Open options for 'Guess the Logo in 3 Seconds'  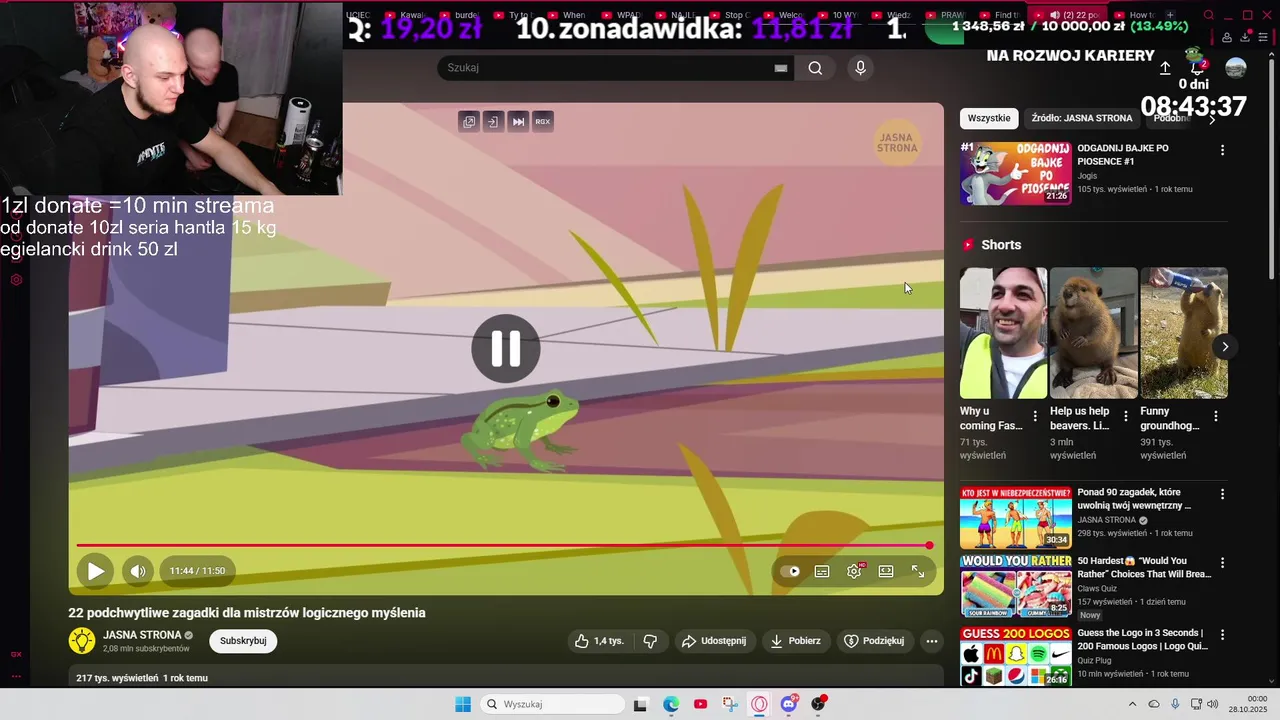(x=1222, y=634)
